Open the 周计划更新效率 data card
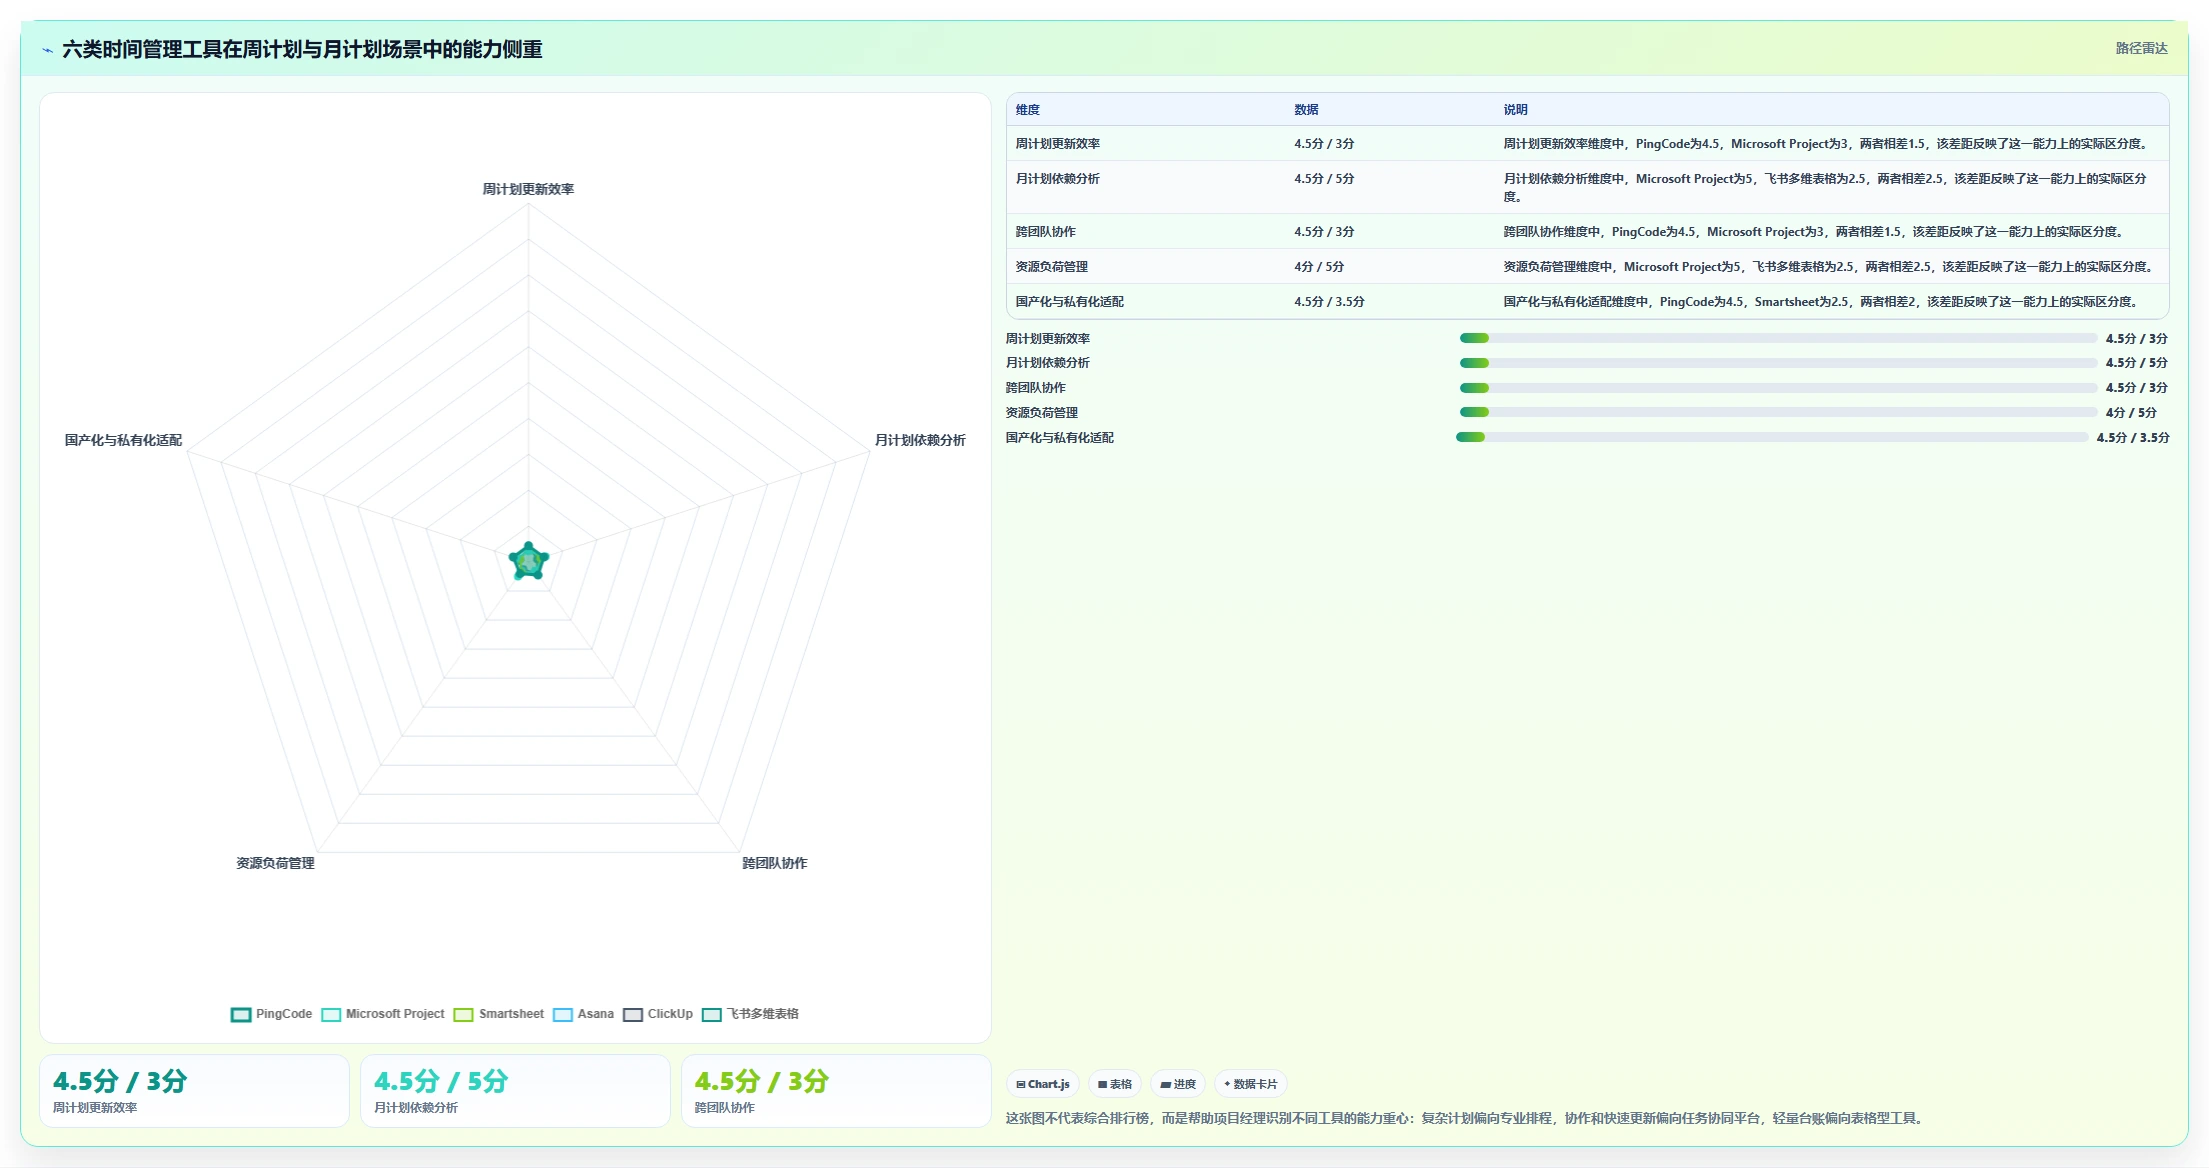This screenshot has width=2209, height=1168. (x=194, y=1091)
